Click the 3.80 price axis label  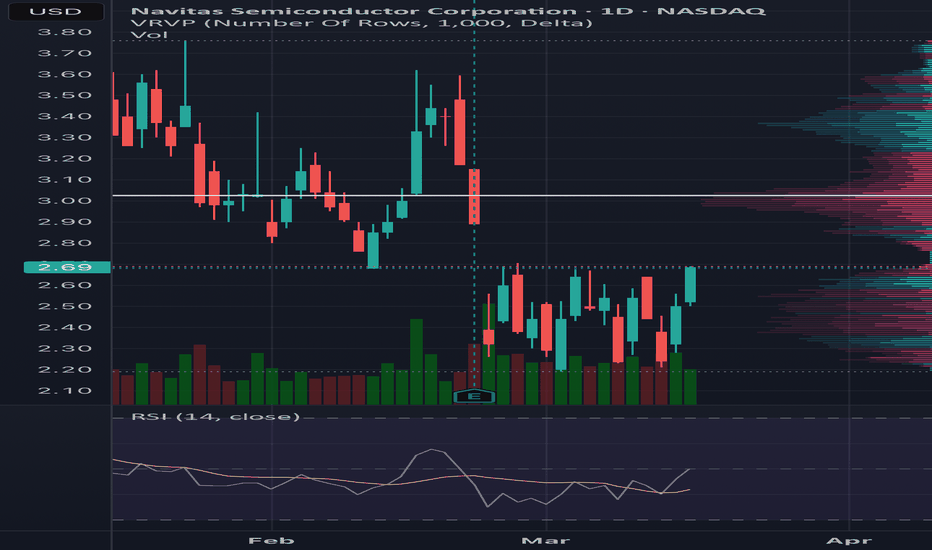(65, 32)
